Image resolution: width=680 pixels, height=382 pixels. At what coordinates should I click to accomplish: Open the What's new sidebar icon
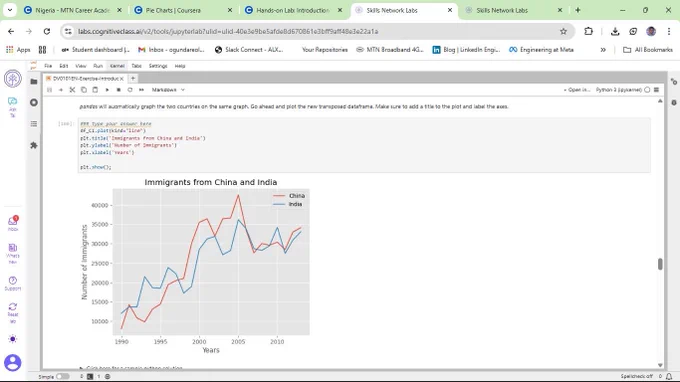point(13,254)
